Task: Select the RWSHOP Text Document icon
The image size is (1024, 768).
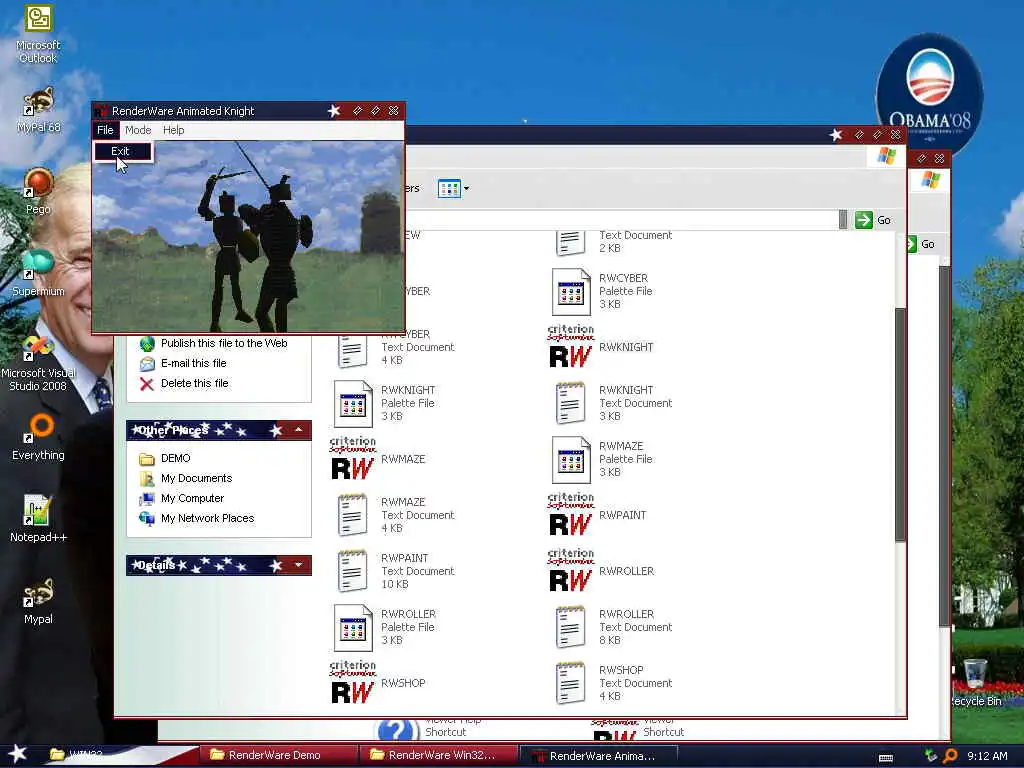Action: pyautogui.click(x=571, y=683)
